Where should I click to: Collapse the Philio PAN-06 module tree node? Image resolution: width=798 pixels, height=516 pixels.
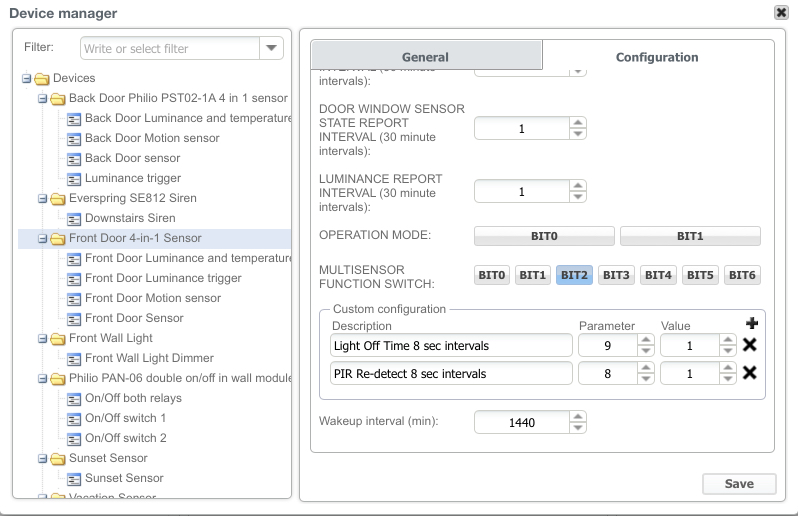[x=43, y=378]
